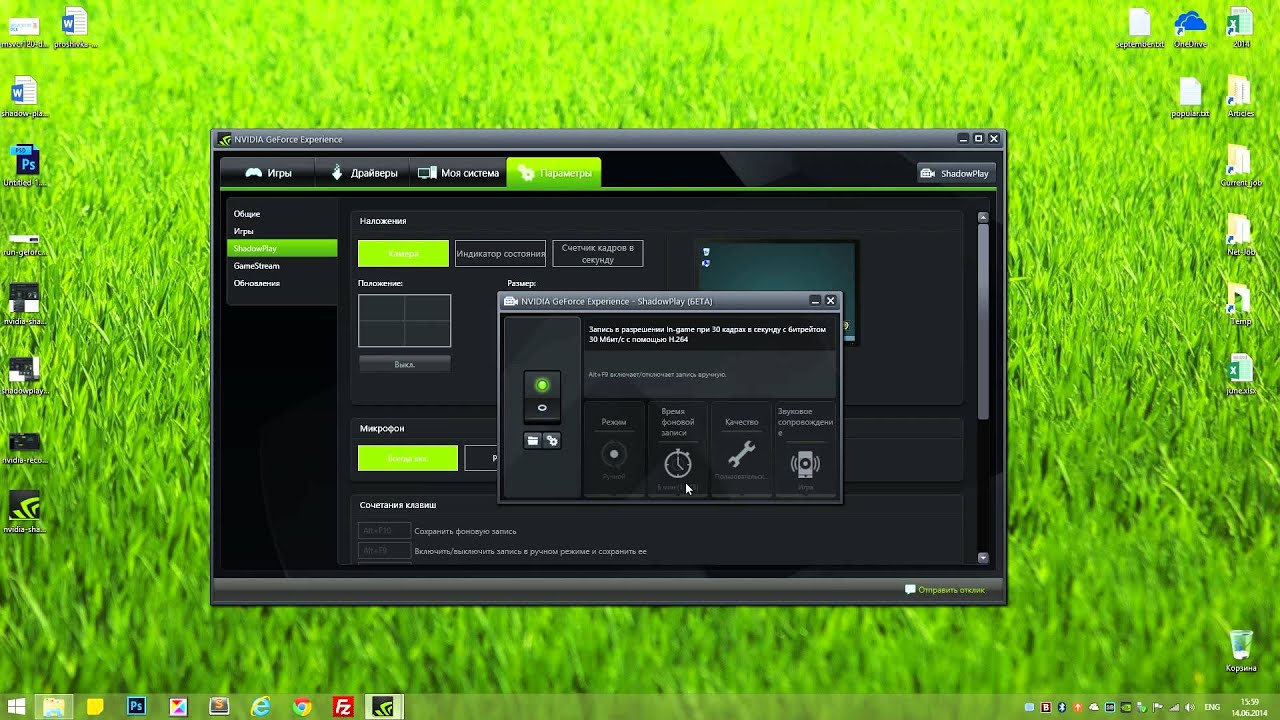The height and width of the screenshot is (720, 1280).
Task: Switch to the Драйверы tab
Action: pyautogui.click(x=363, y=173)
